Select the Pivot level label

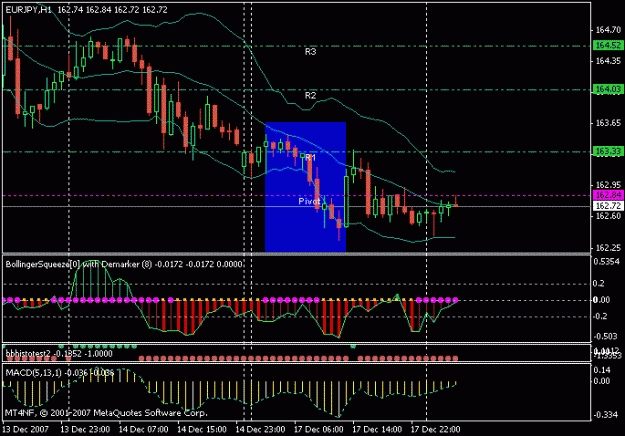[309, 202]
